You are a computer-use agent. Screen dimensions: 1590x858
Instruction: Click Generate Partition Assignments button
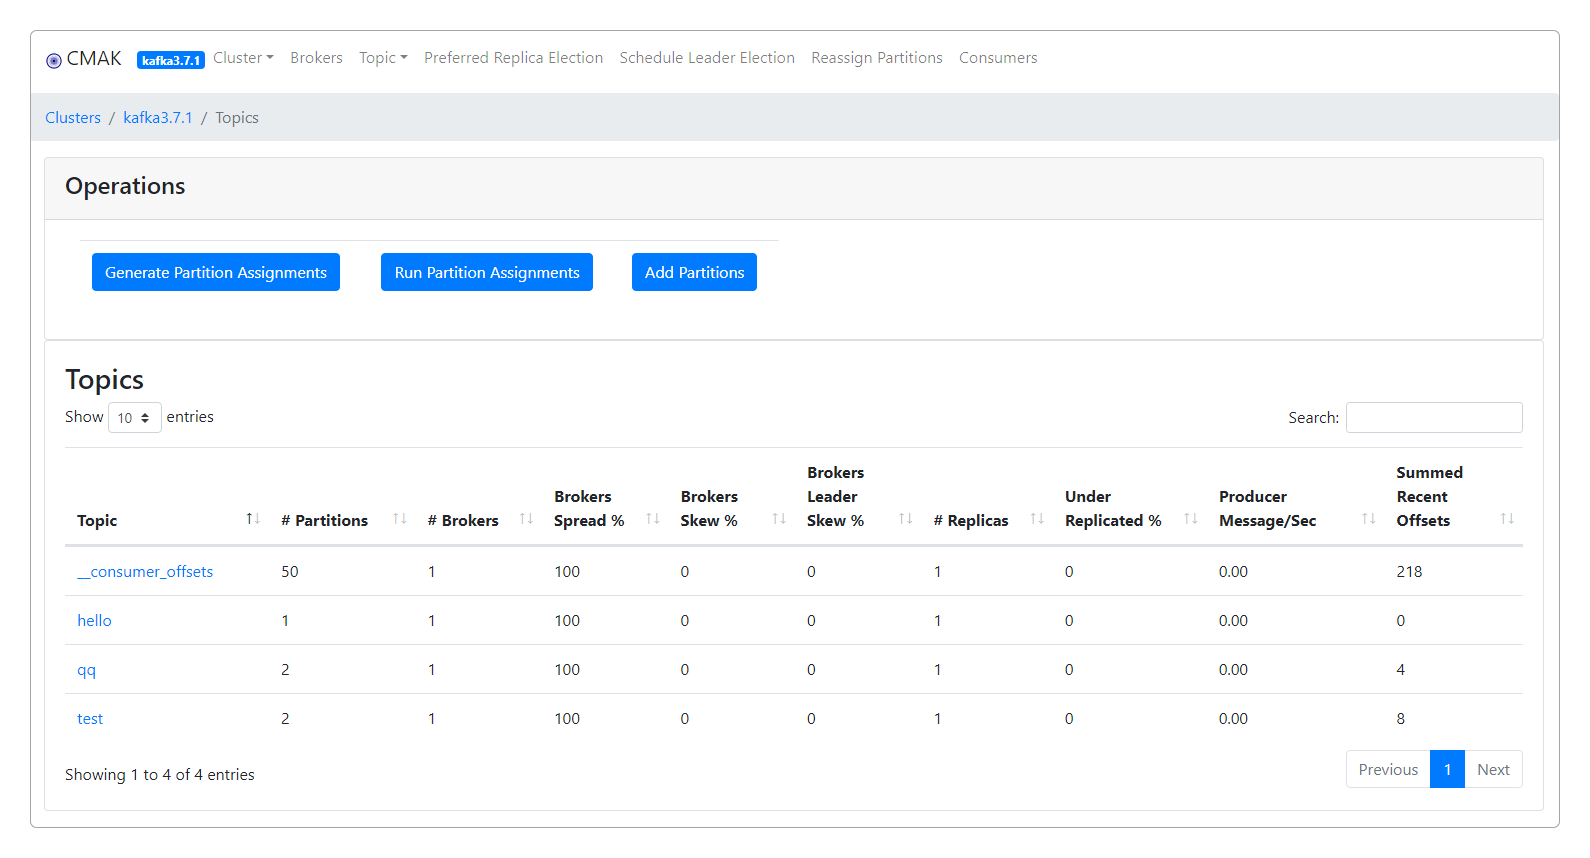point(216,272)
